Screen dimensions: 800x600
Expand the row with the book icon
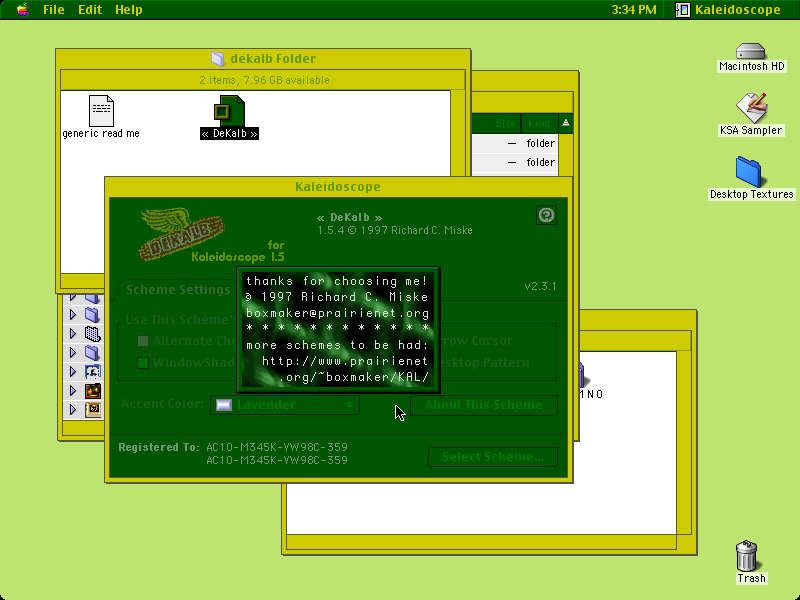[x=73, y=409]
